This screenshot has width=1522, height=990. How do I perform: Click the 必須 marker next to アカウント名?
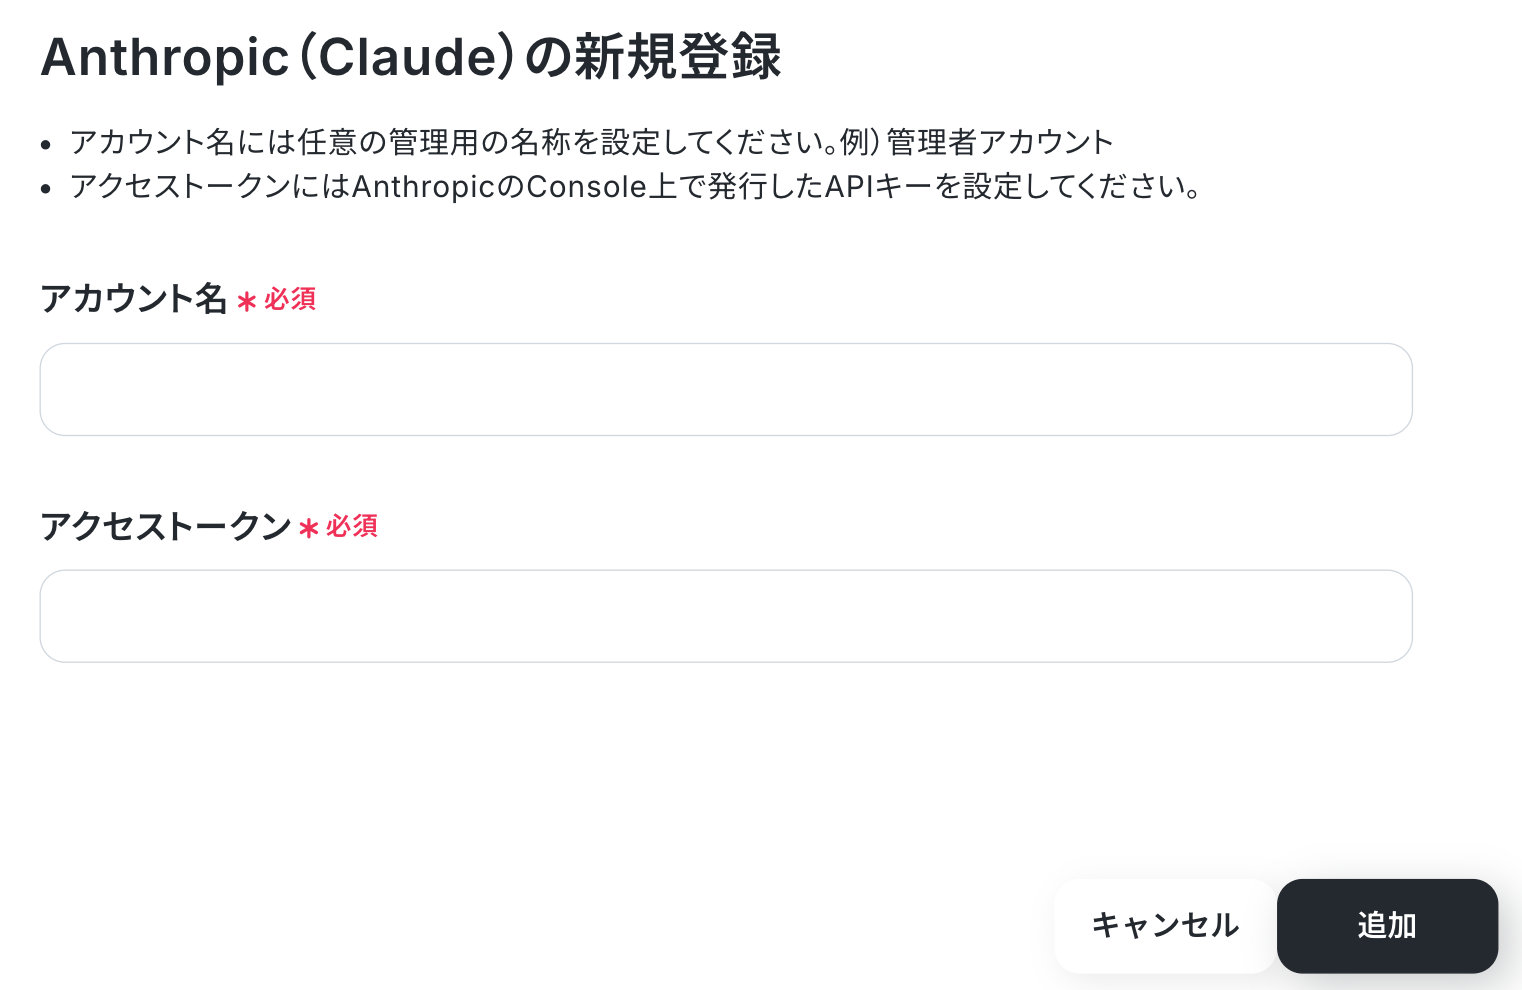[x=290, y=299]
